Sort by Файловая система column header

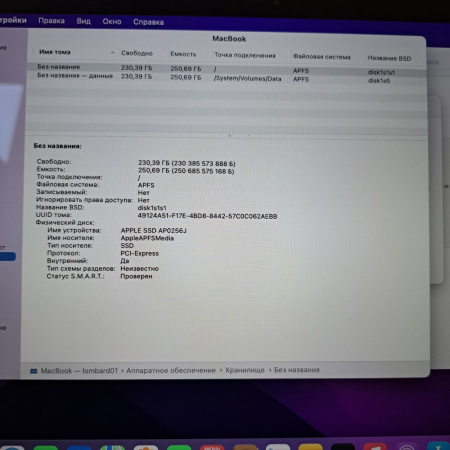[x=322, y=57]
